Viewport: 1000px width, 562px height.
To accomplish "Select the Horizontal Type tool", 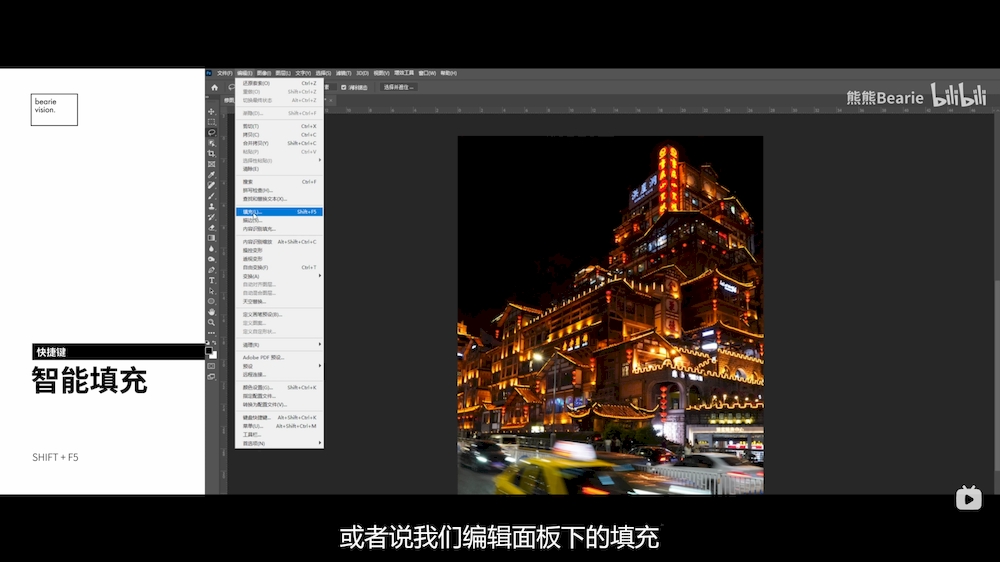I will (212, 280).
